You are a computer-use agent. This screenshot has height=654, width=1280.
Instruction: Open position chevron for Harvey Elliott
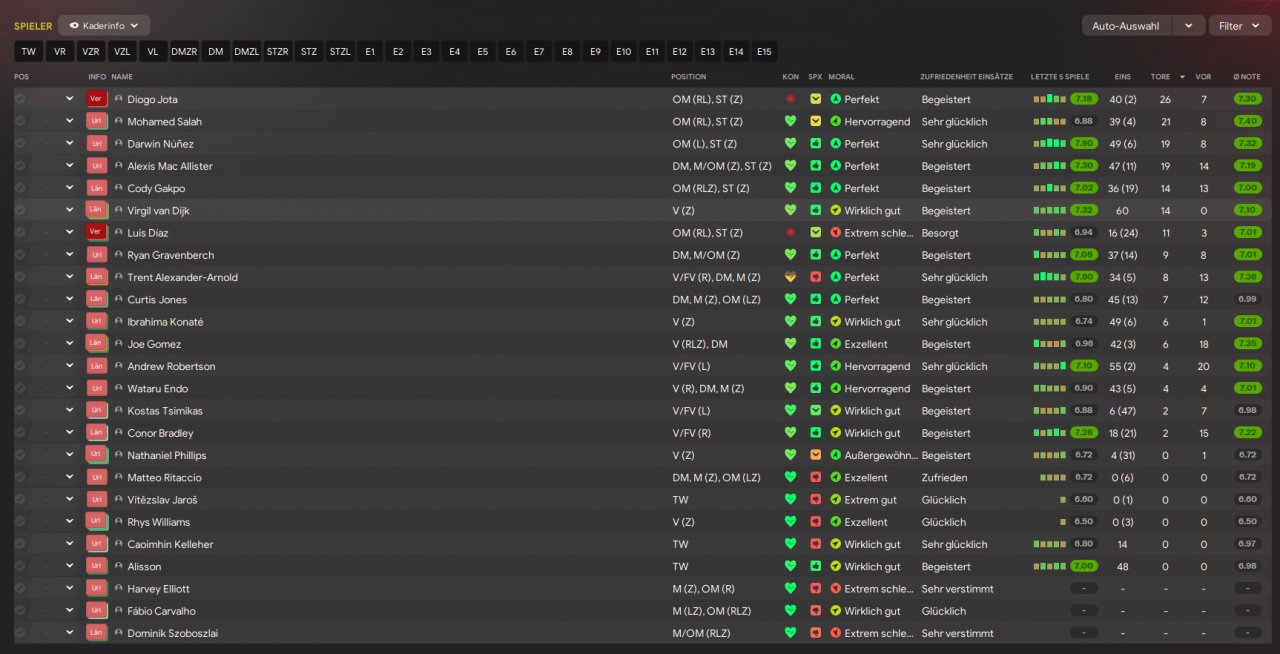click(x=70, y=589)
